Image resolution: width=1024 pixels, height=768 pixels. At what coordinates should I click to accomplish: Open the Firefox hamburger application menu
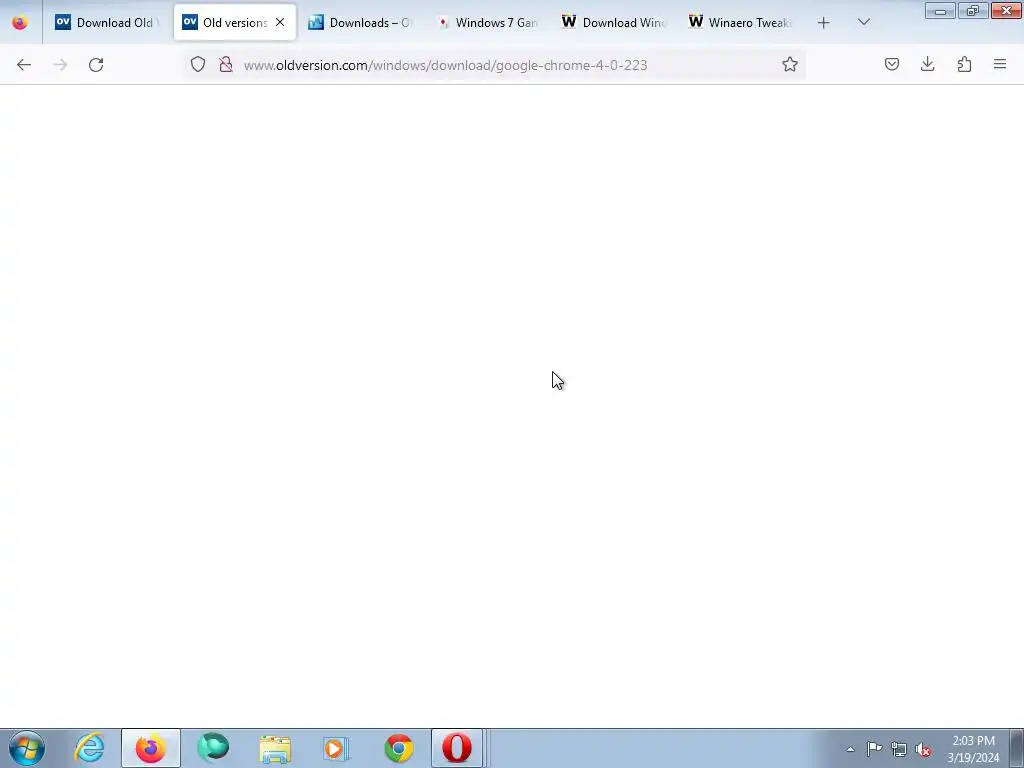[1000, 64]
